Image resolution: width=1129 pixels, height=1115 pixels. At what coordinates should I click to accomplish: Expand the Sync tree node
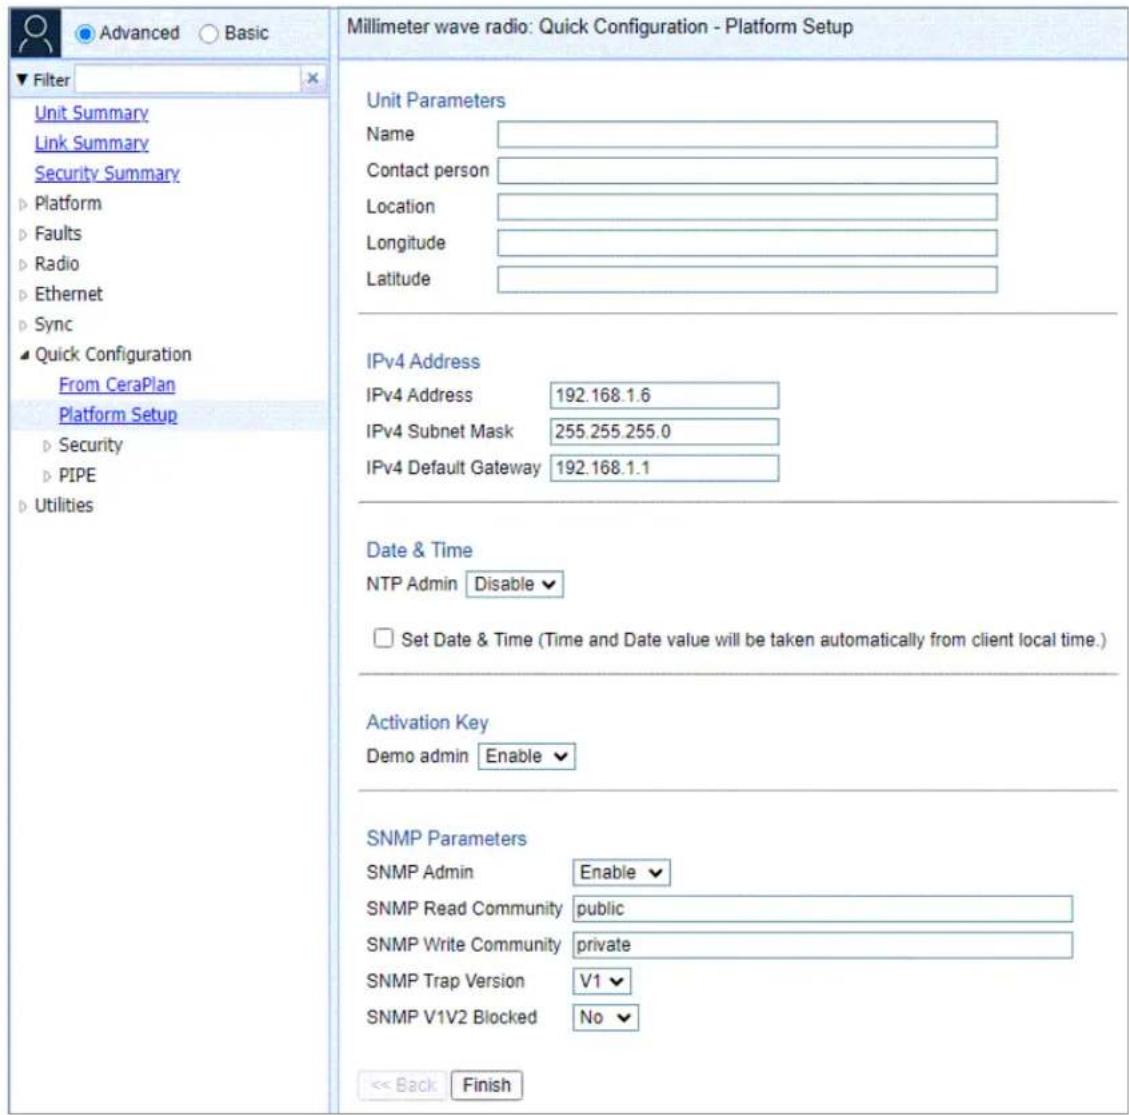pyautogui.click(x=23, y=325)
